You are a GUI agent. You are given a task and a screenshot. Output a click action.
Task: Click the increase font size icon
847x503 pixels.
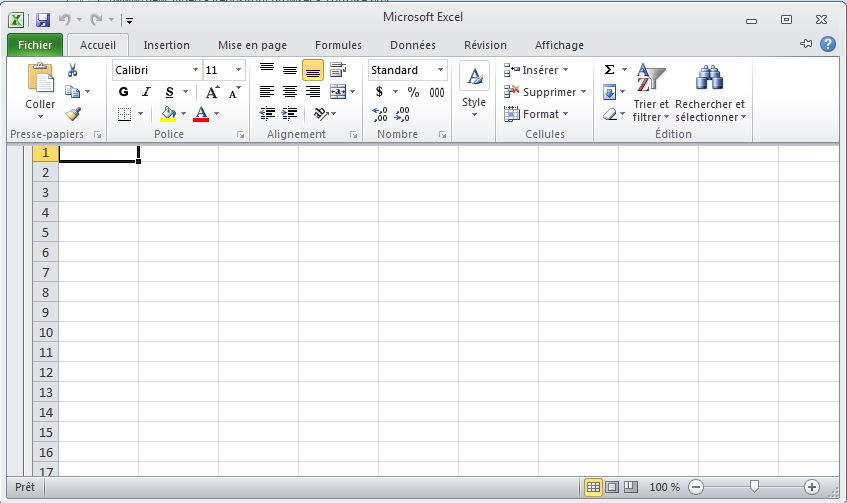212,92
